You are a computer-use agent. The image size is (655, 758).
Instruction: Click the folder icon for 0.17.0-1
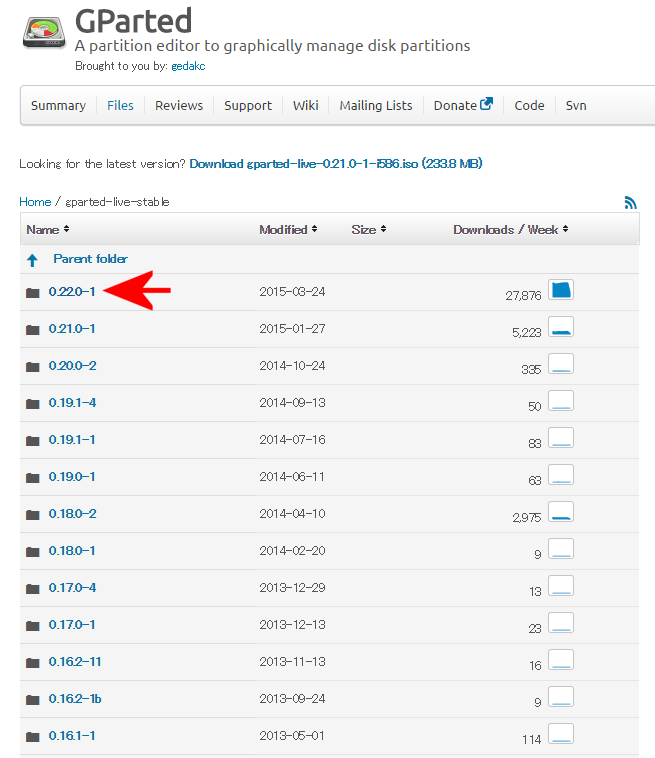[32, 626]
